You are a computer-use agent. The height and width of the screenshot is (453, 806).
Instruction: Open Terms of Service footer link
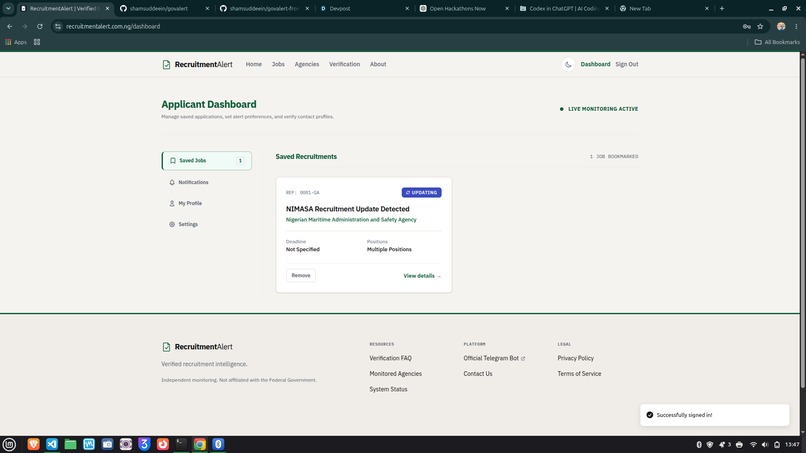[x=579, y=374]
